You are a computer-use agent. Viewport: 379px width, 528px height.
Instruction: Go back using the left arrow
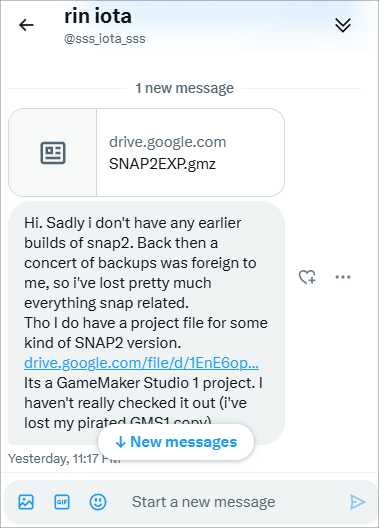pos(26,25)
